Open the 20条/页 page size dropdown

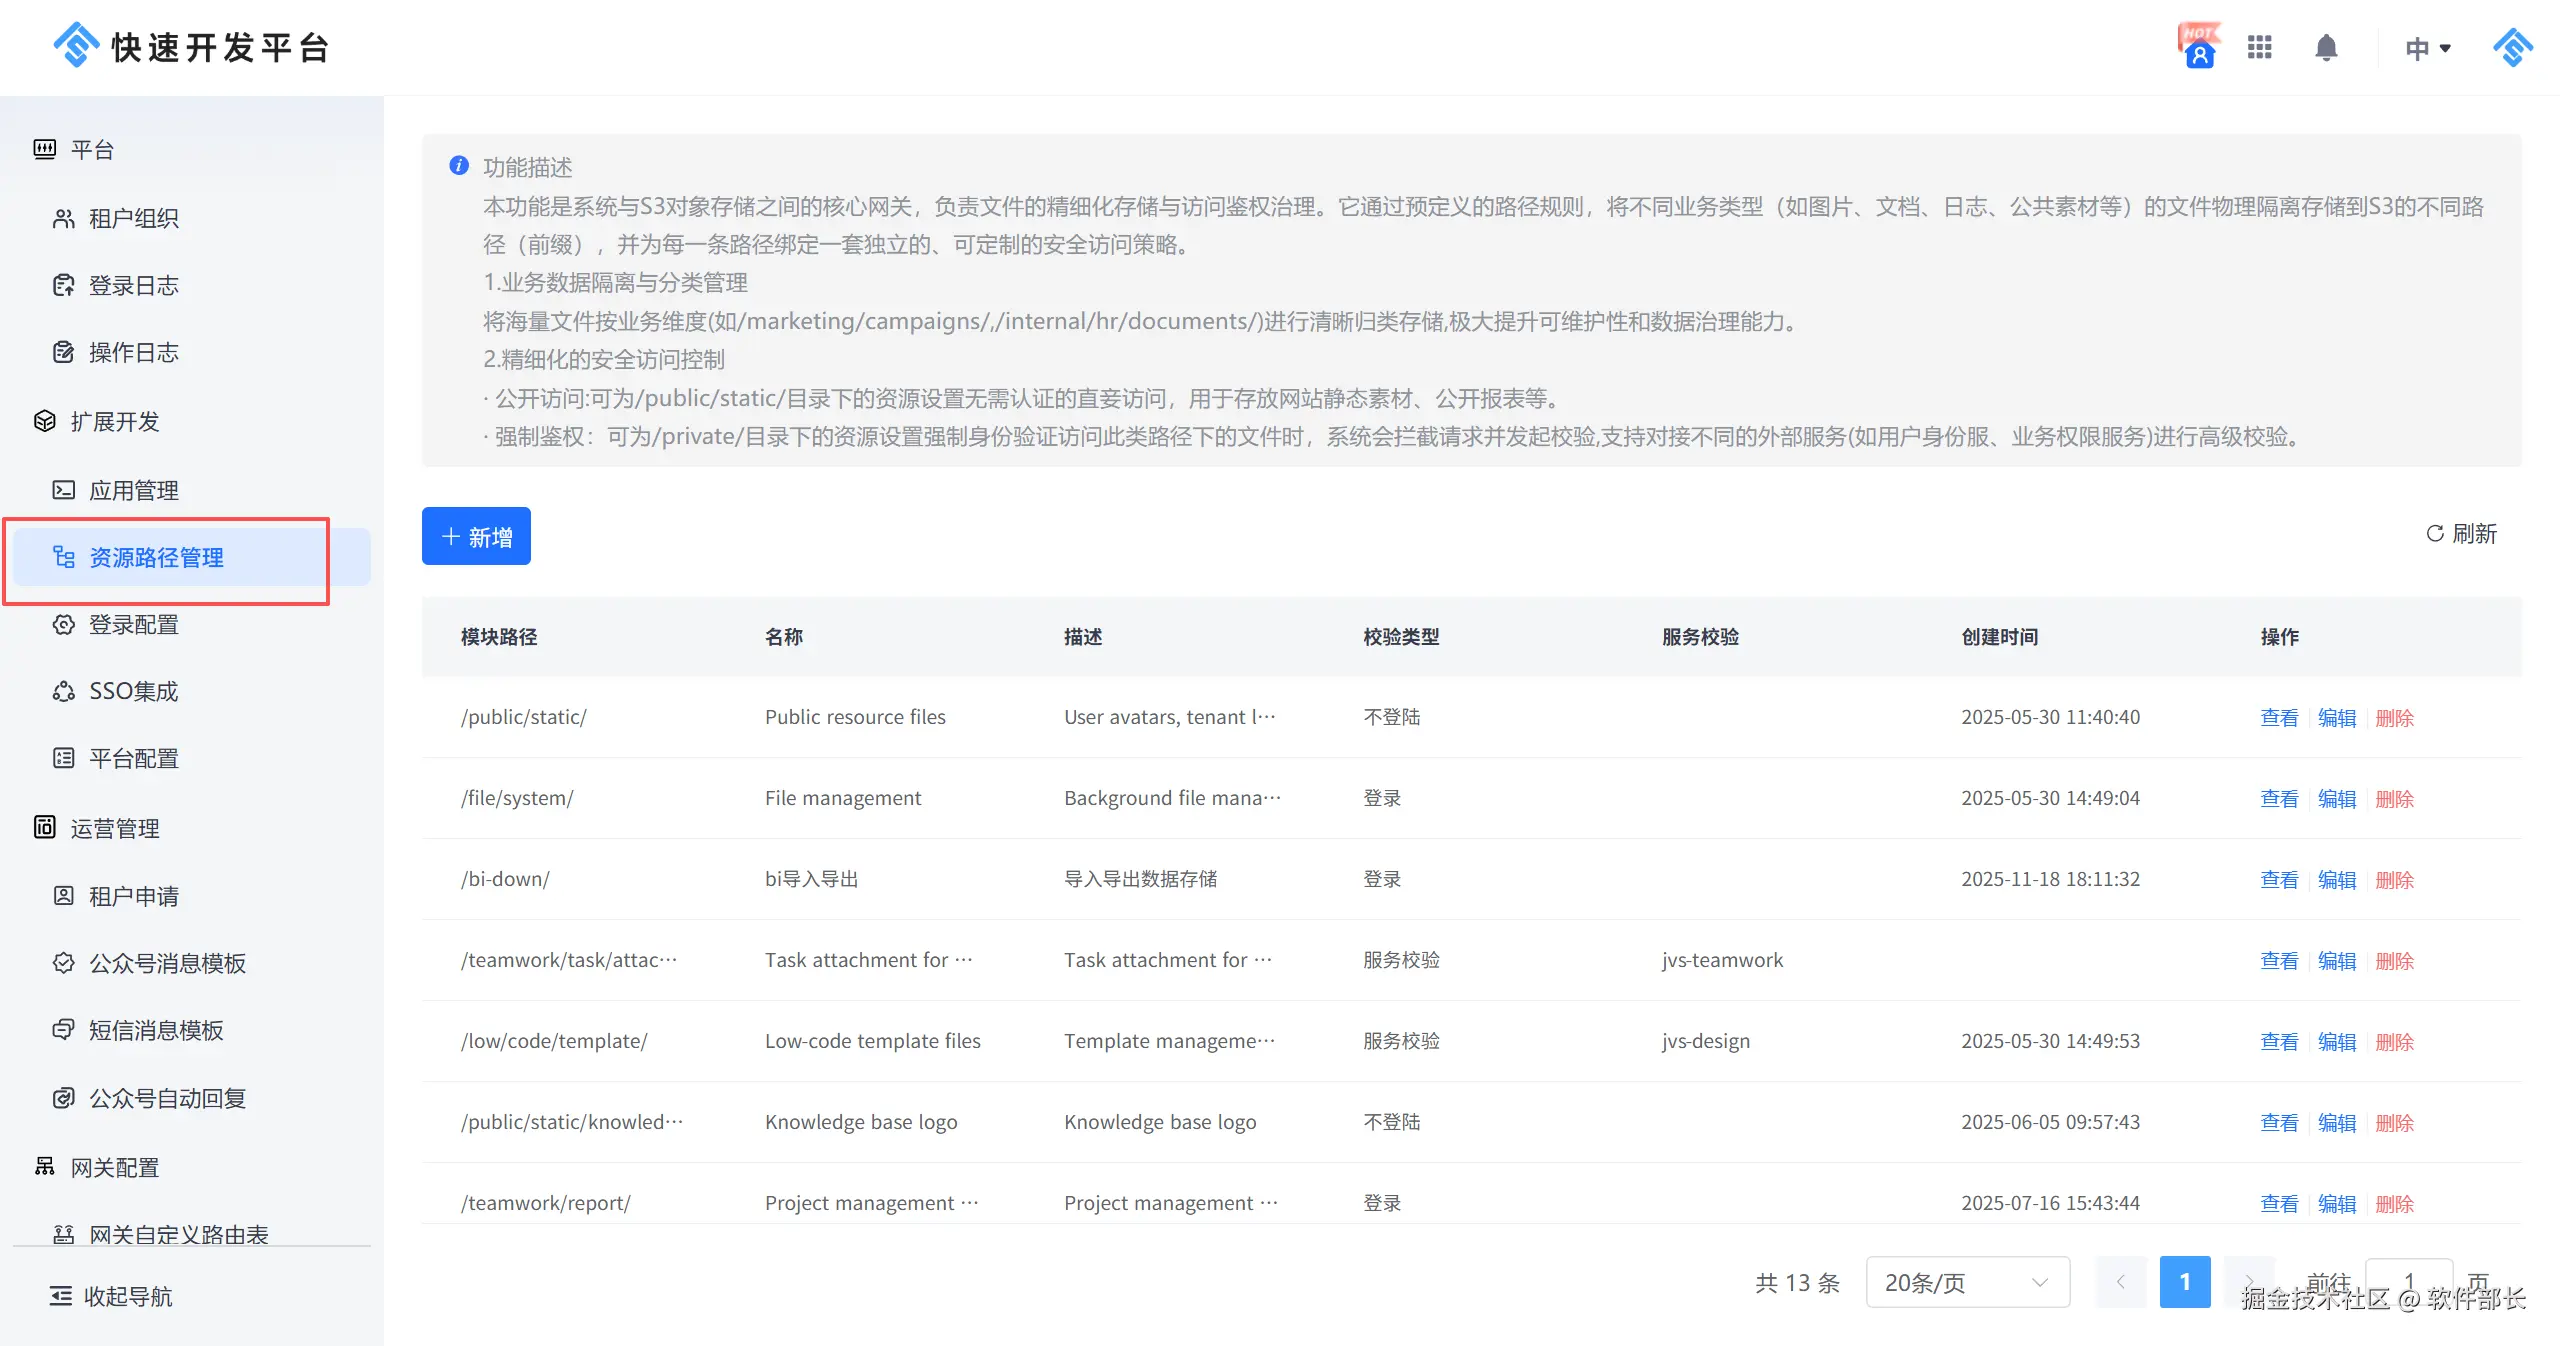coord(1966,1282)
